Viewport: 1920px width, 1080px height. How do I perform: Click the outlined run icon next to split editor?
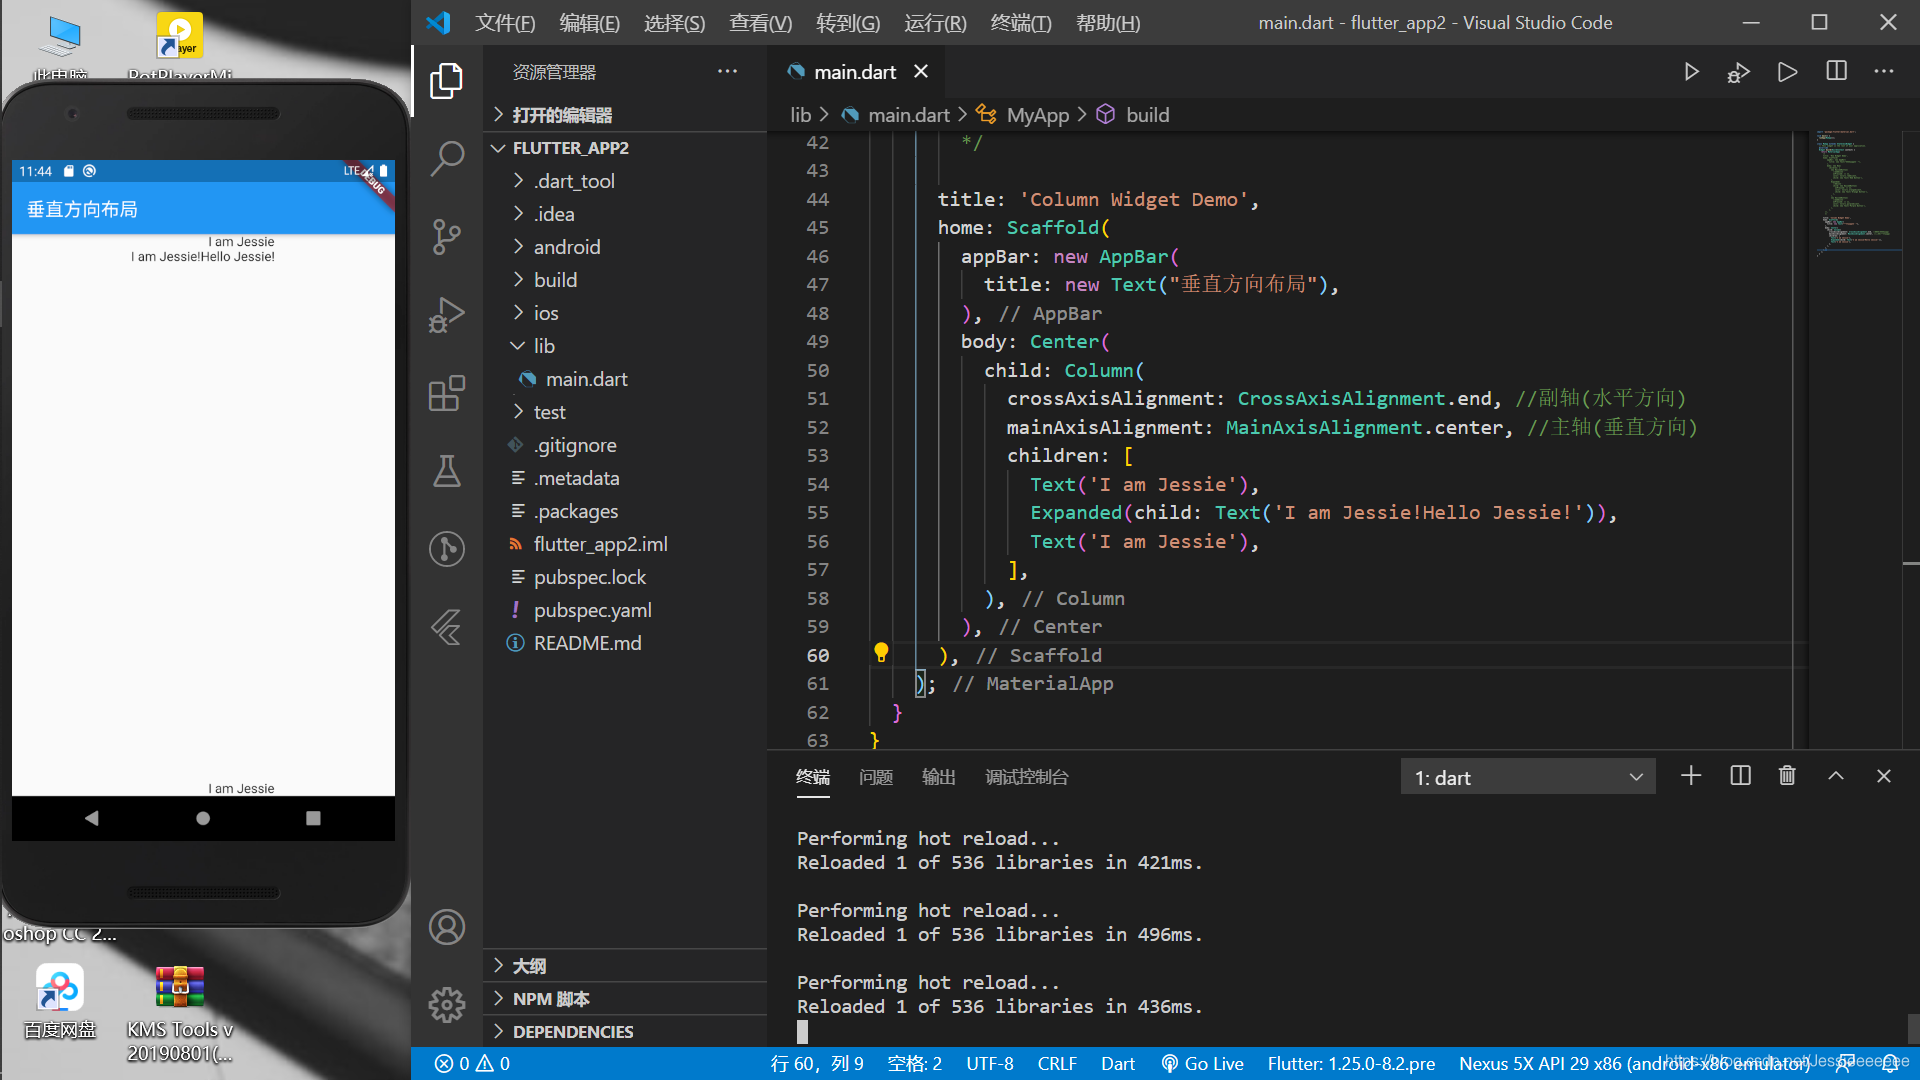point(1787,72)
